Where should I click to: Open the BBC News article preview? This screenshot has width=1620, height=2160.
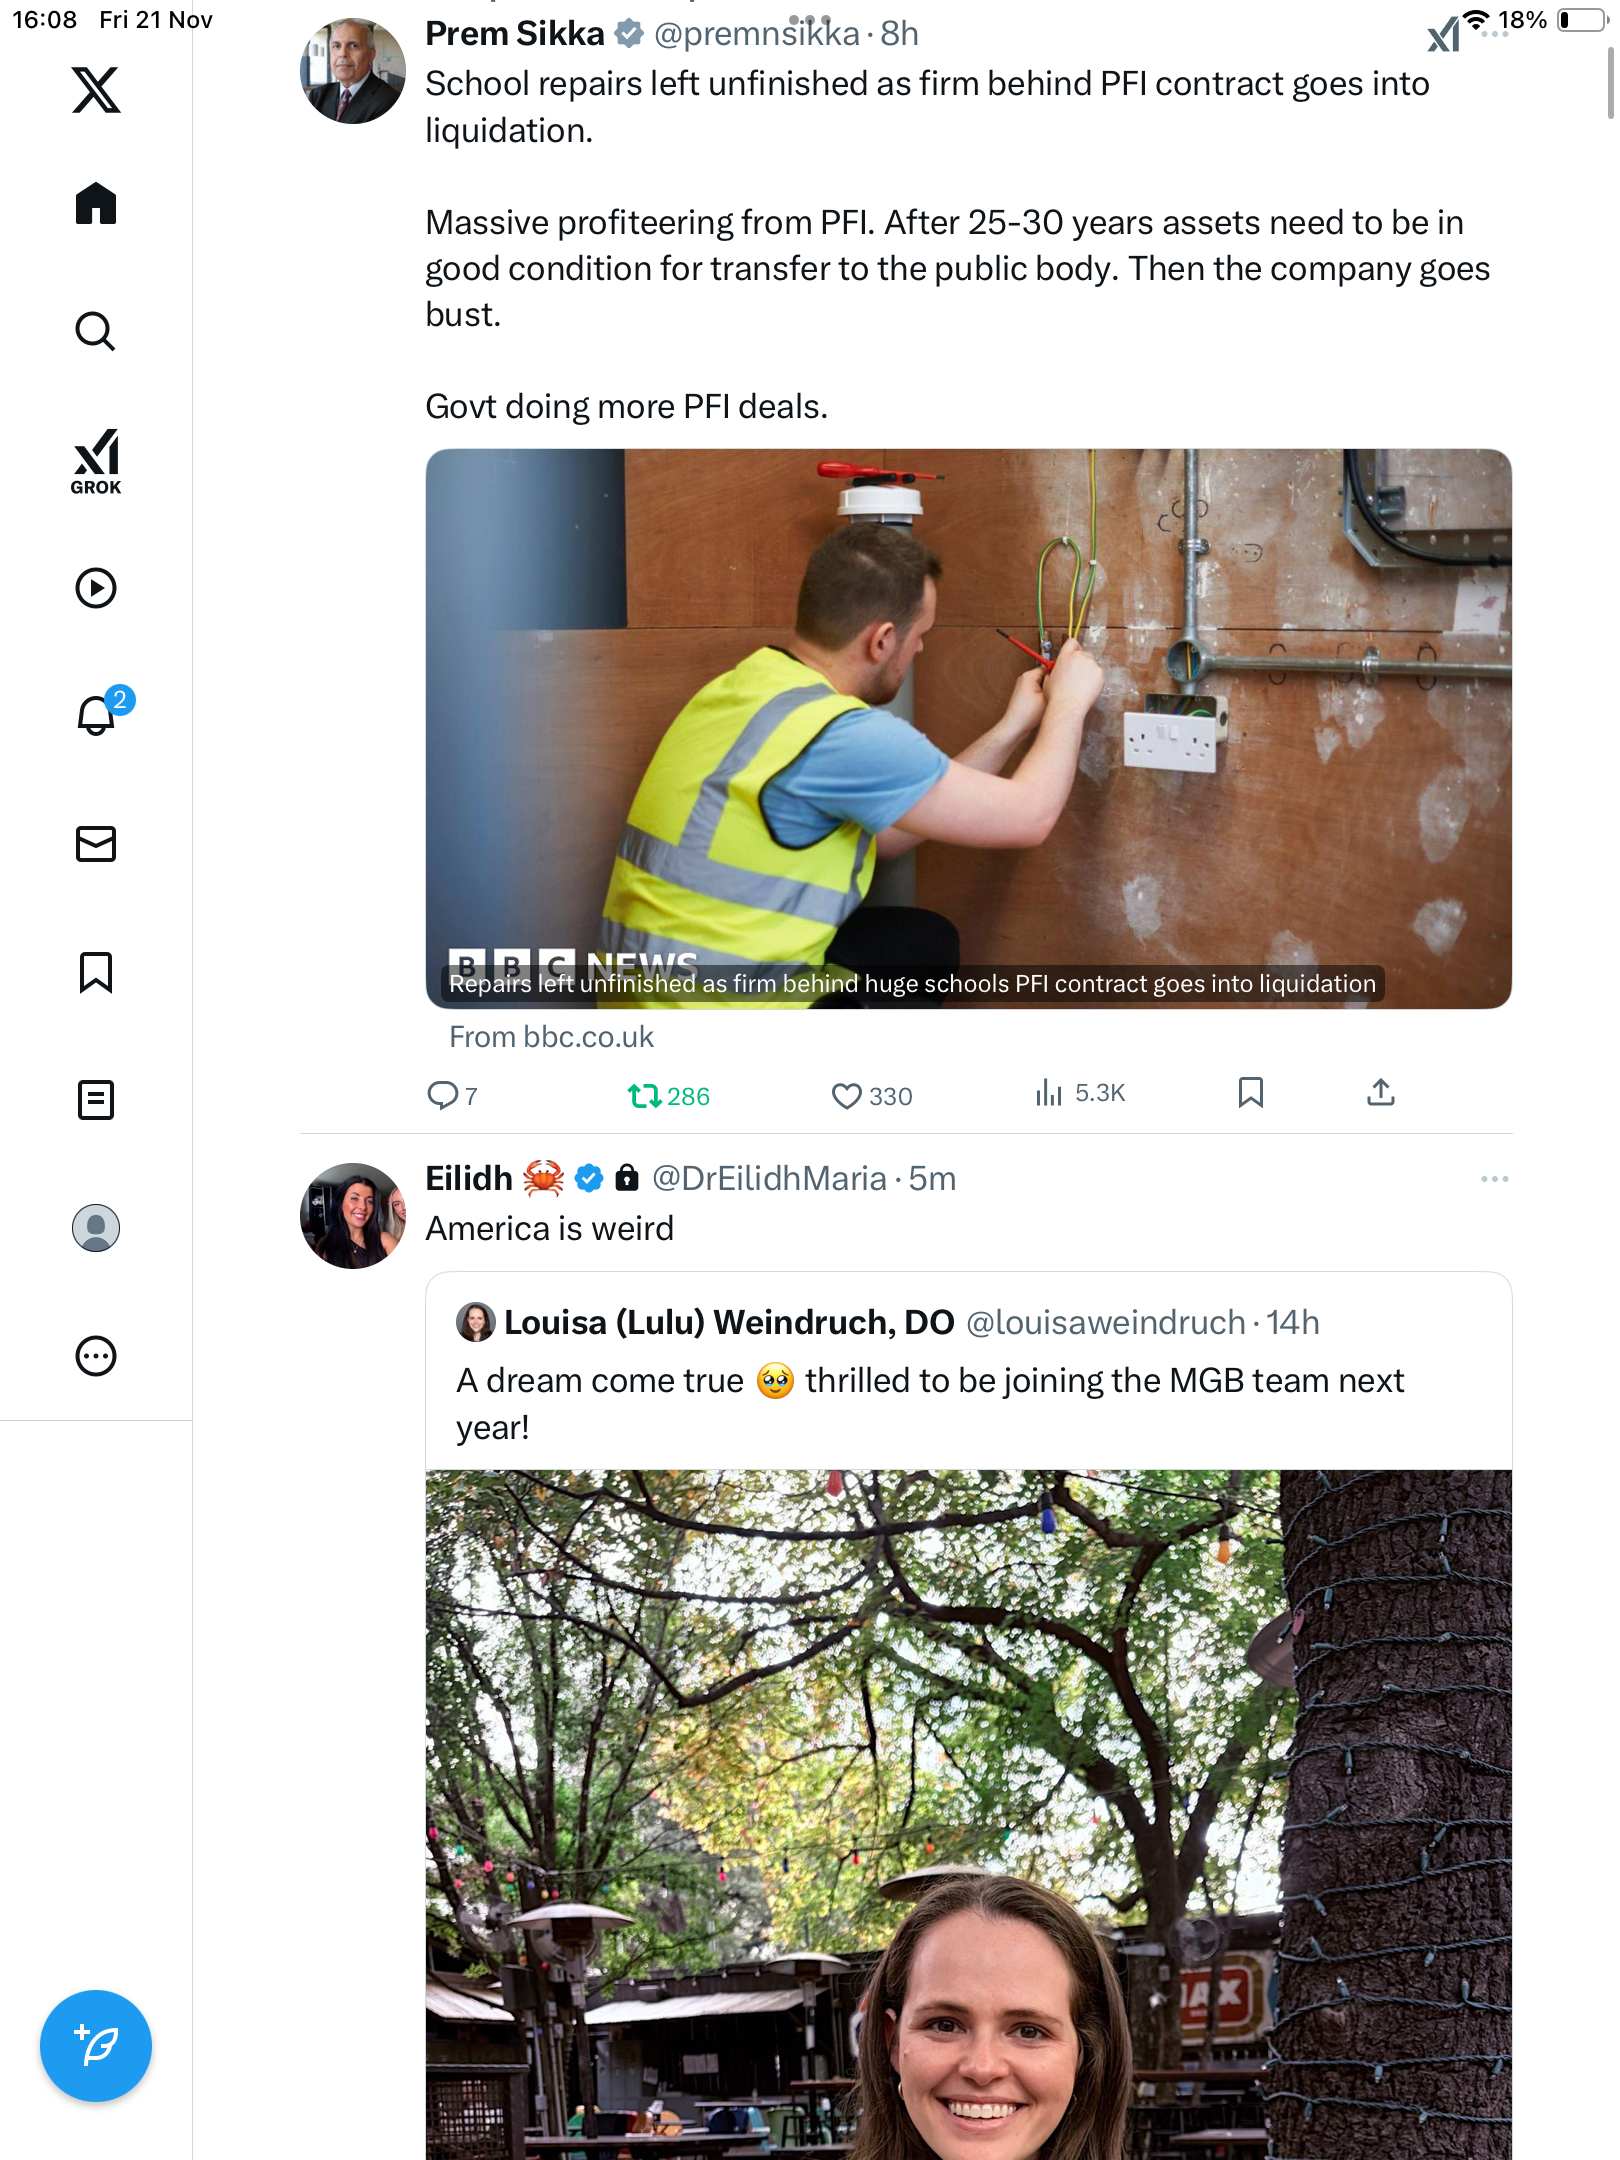[x=968, y=729]
